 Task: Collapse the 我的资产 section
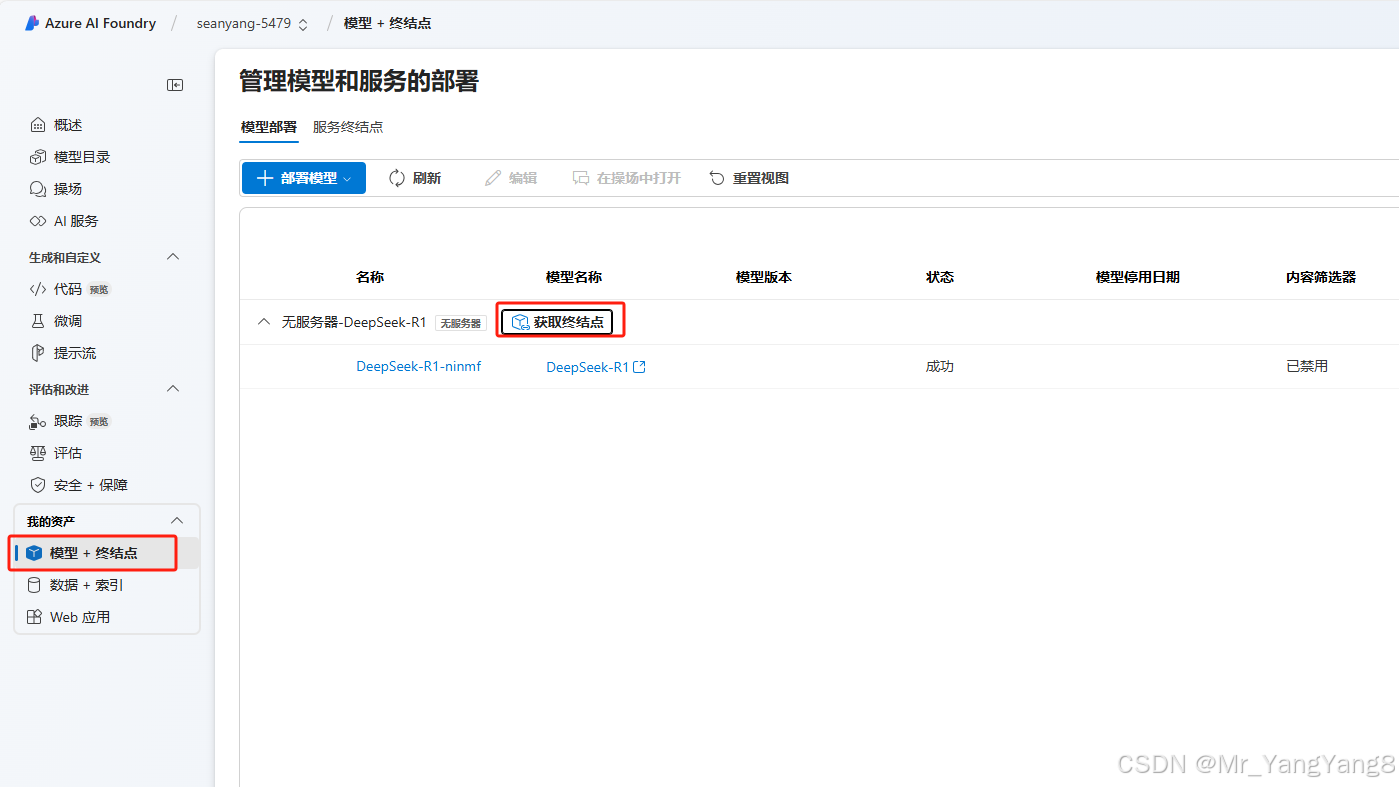point(177,521)
